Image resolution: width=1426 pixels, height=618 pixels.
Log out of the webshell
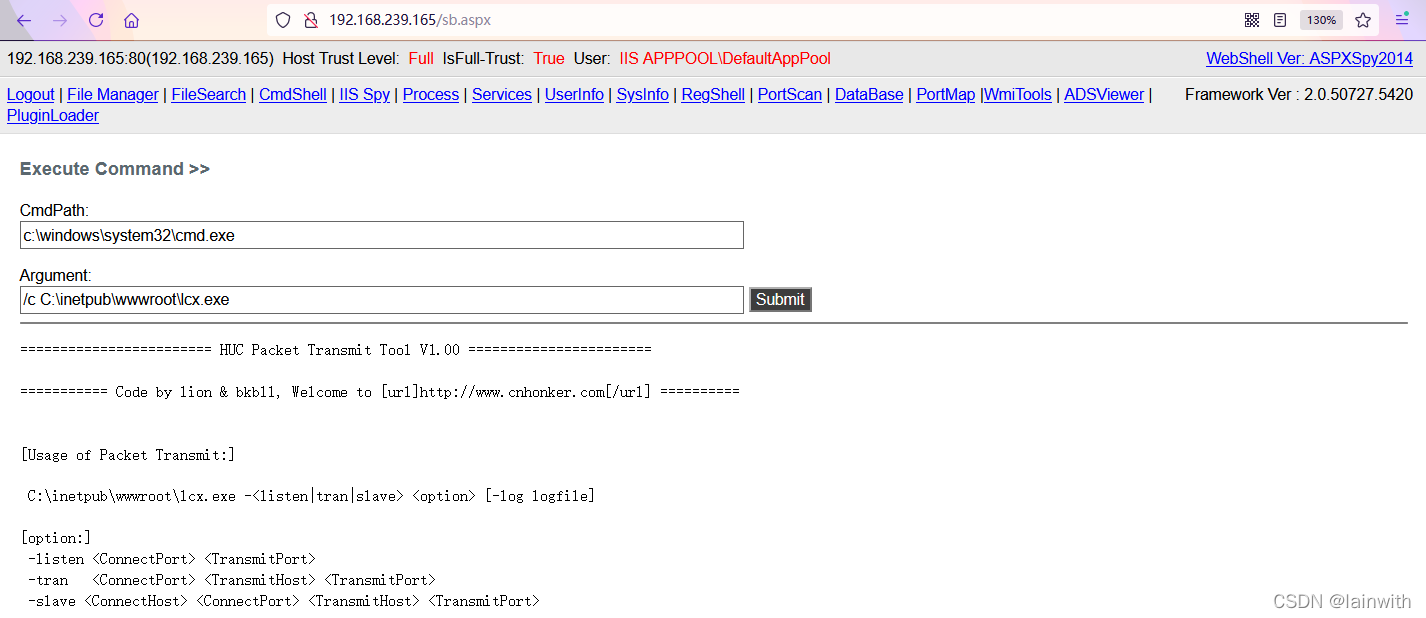tap(31, 95)
